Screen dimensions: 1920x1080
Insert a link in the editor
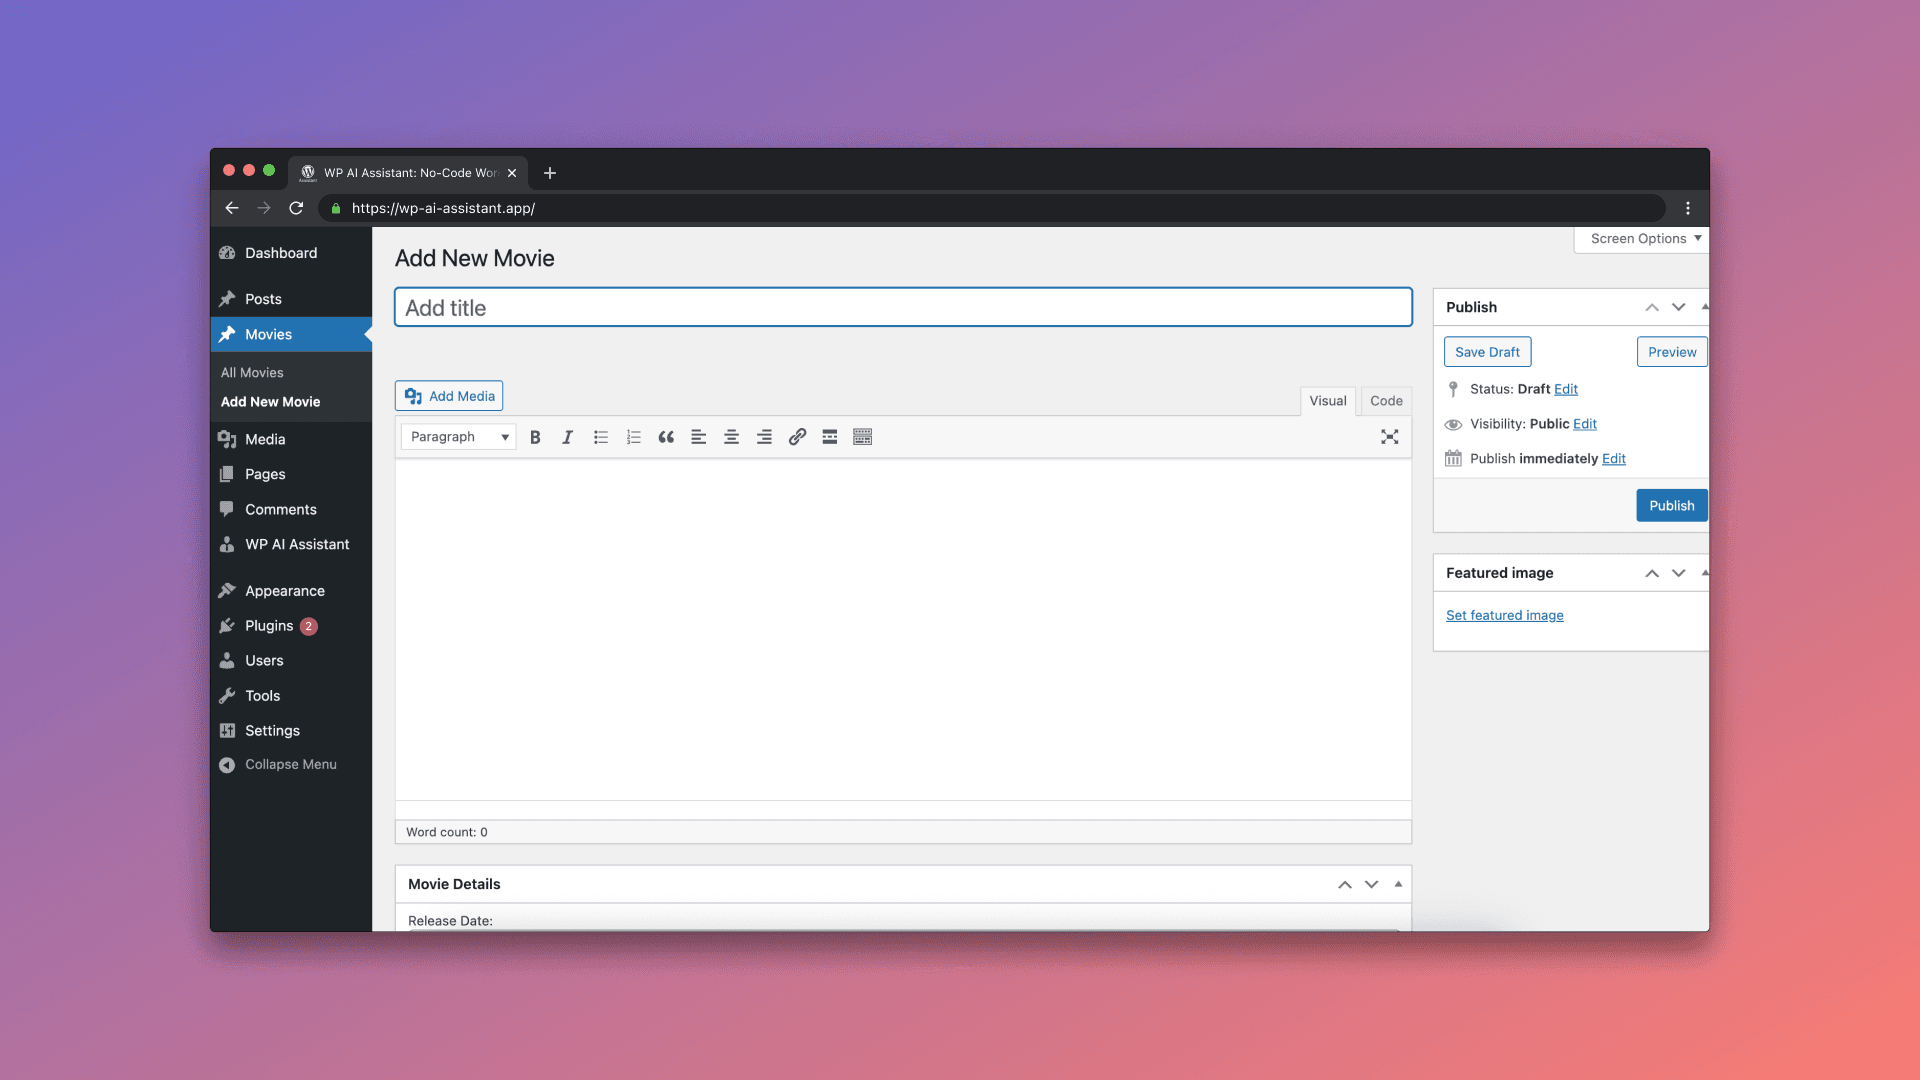(x=797, y=437)
